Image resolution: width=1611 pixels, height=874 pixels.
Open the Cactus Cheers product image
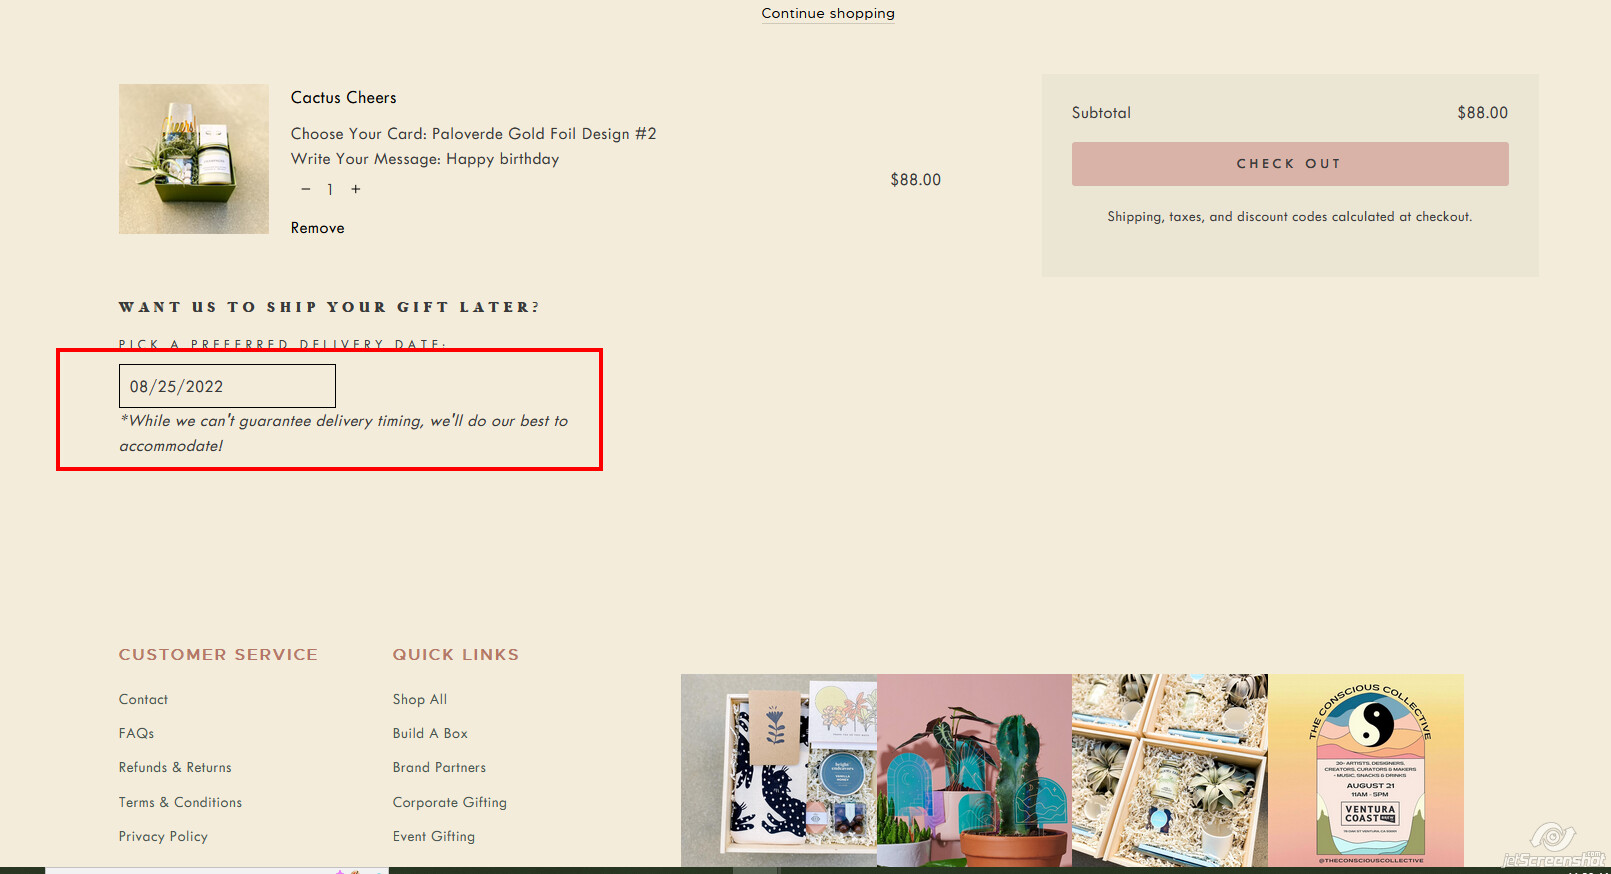tap(194, 159)
